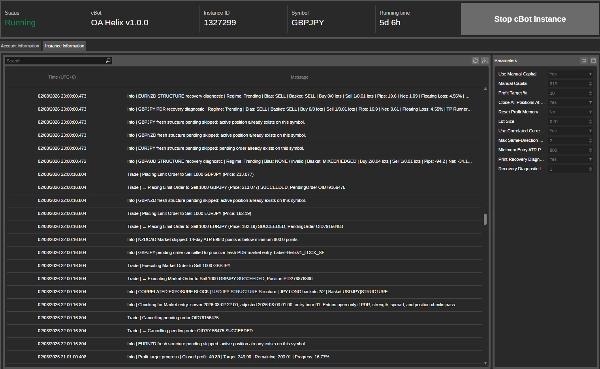Click the refresh icon above the log

[x=475, y=60]
